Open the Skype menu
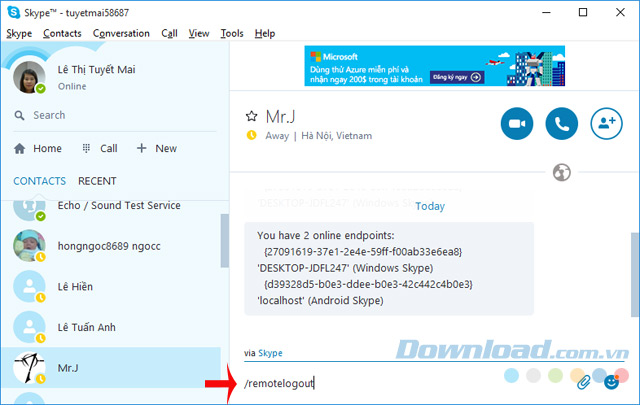640x405 pixels. (x=19, y=33)
